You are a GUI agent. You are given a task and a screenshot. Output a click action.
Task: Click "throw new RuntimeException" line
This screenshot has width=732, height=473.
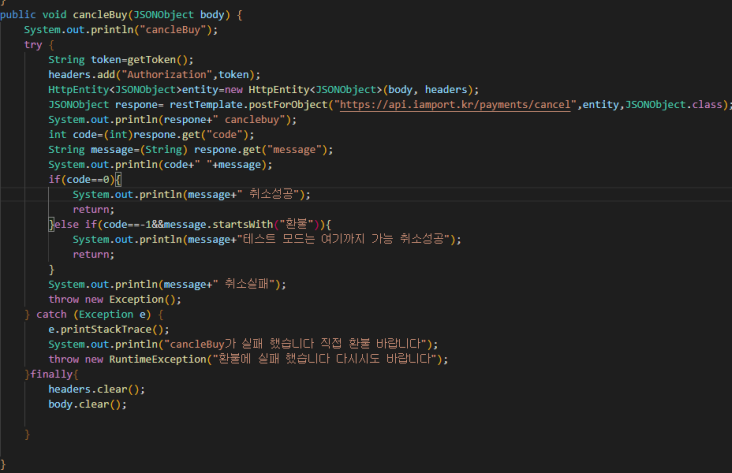[x=248, y=359]
